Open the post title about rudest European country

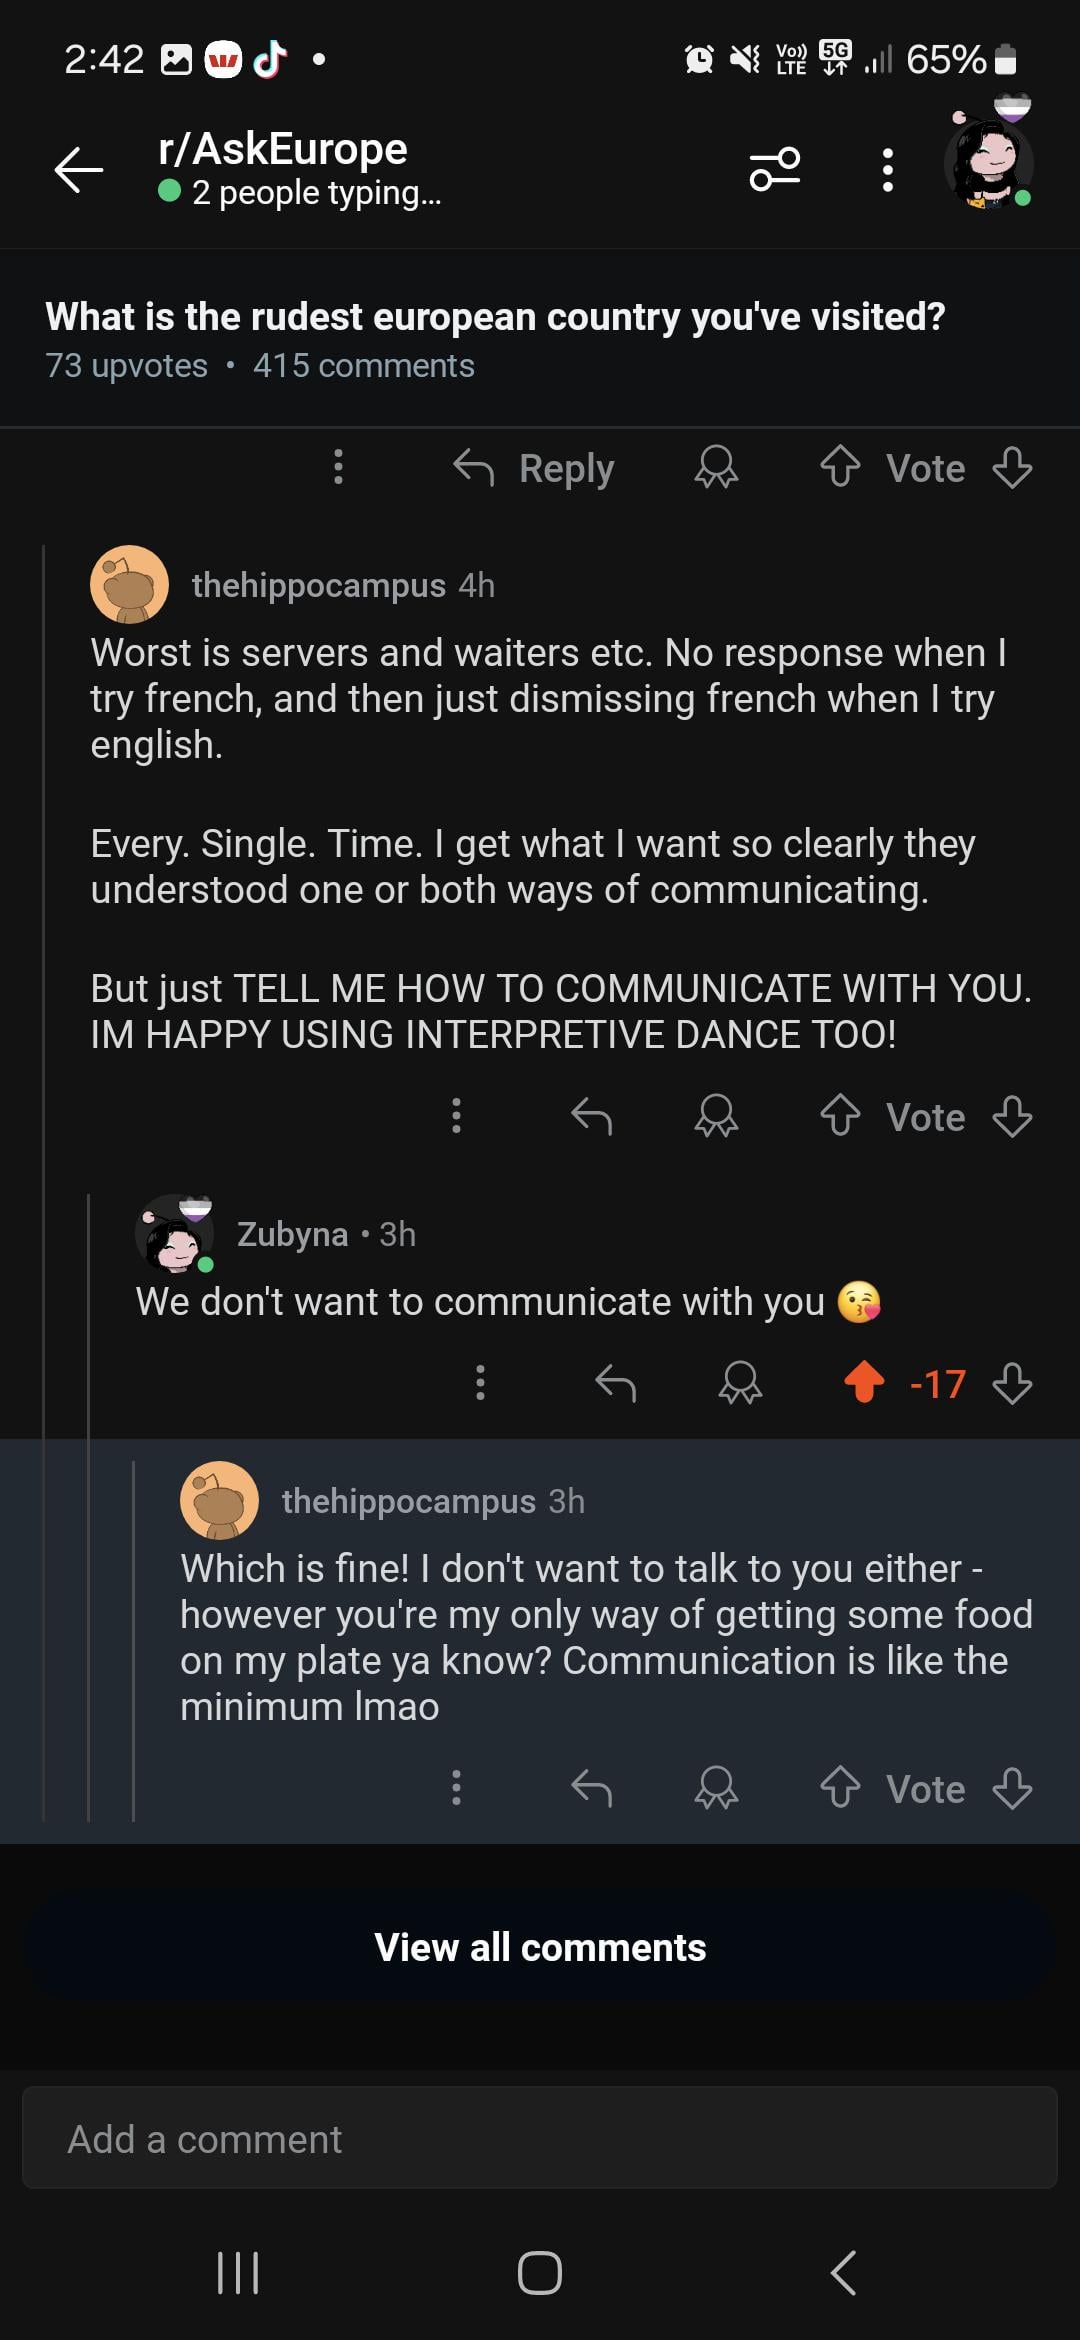pyautogui.click(x=495, y=316)
